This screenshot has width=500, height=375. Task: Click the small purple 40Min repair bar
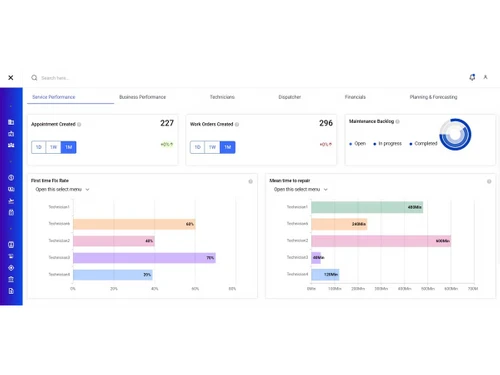[316, 258]
